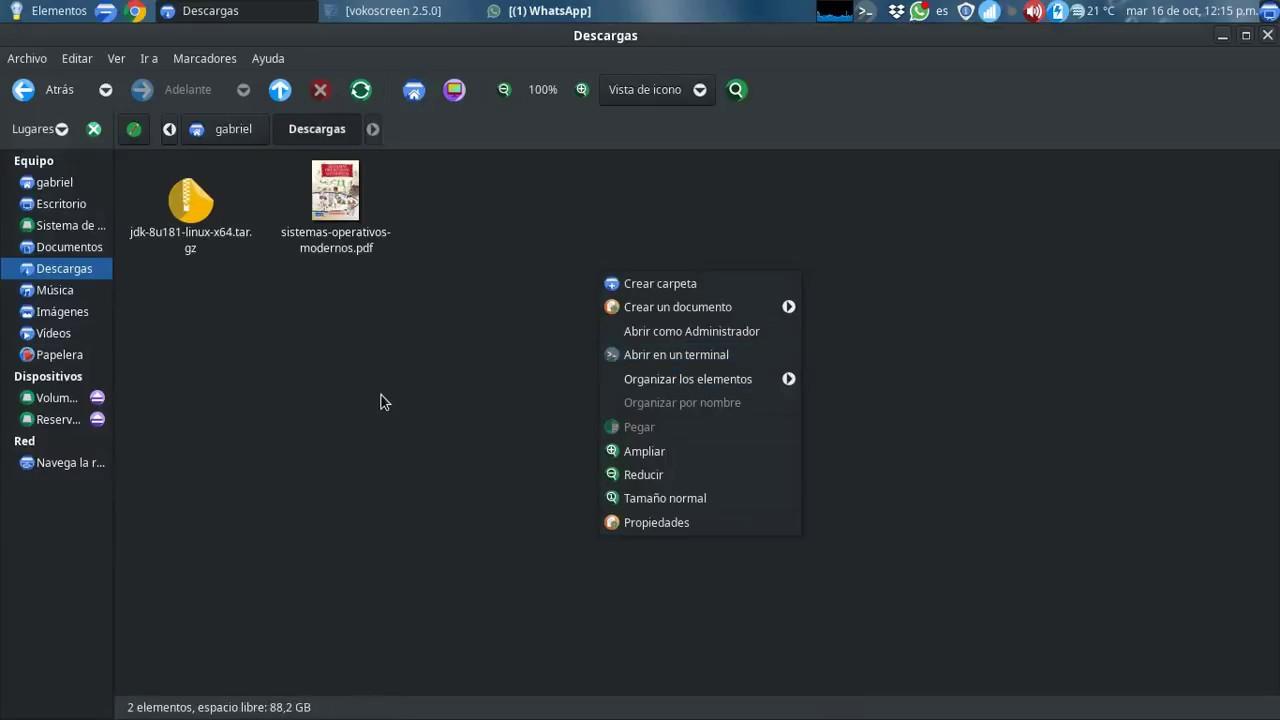The width and height of the screenshot is (1280, 720).
Task: Open the Marcadores menu
Action: coord(204,59)
